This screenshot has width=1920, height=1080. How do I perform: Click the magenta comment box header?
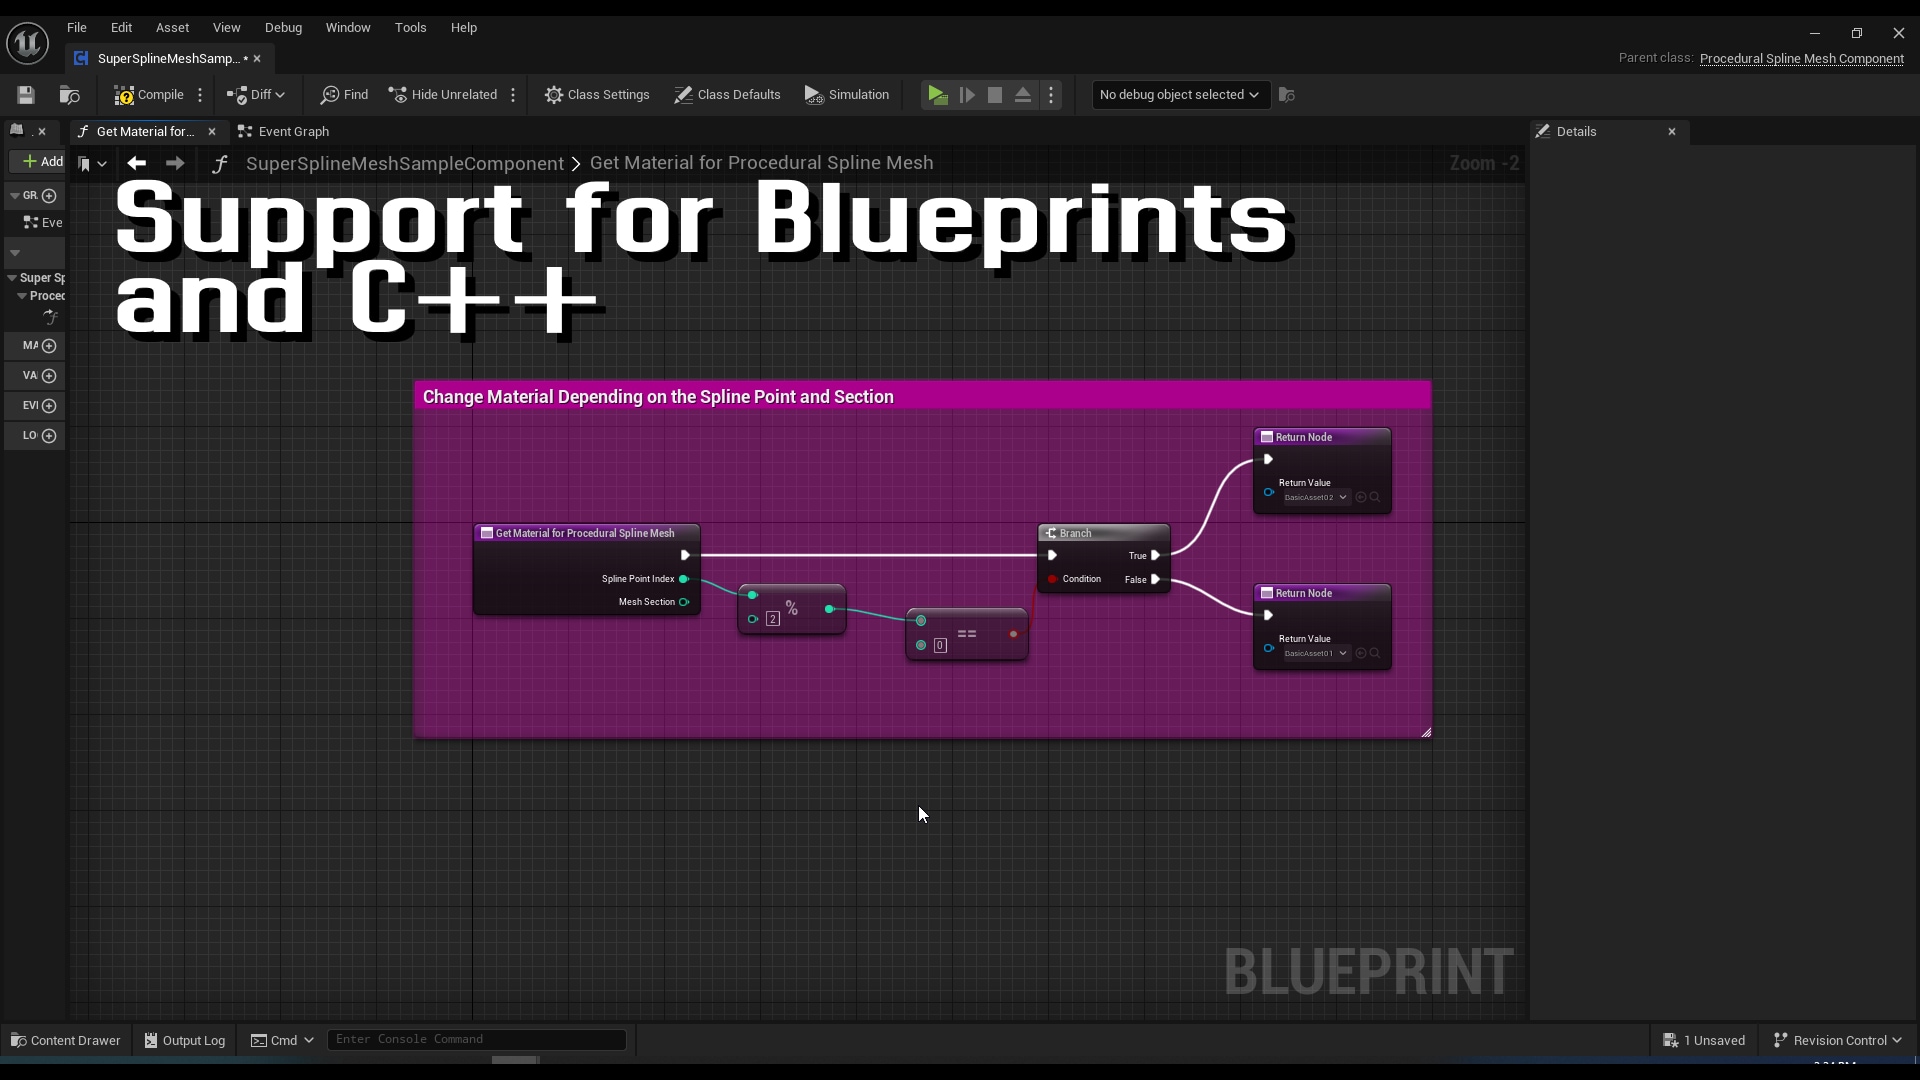pos(920,397)
